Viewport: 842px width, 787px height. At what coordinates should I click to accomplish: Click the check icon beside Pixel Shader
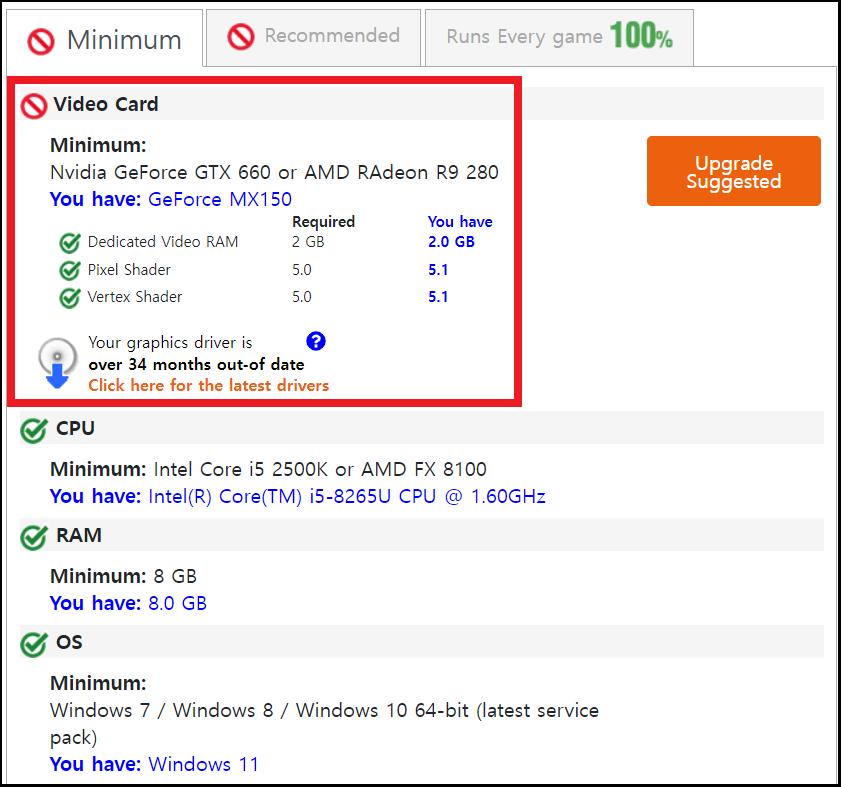click(x=70, y=270)
